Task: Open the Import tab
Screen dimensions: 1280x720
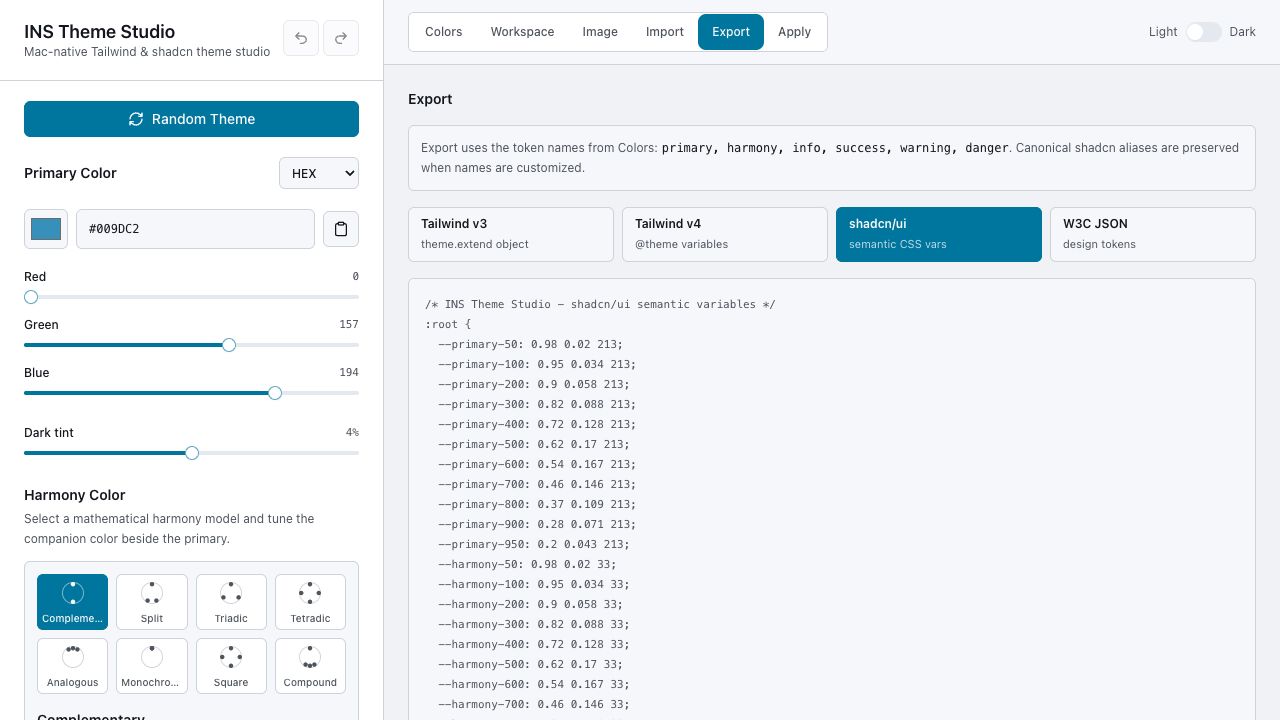Action: click(665, 32)
